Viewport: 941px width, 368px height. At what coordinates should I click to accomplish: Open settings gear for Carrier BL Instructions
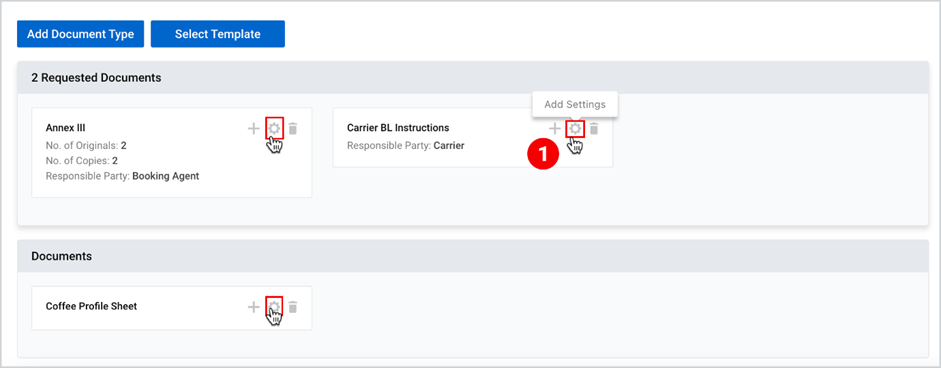(x=576, y=128)
